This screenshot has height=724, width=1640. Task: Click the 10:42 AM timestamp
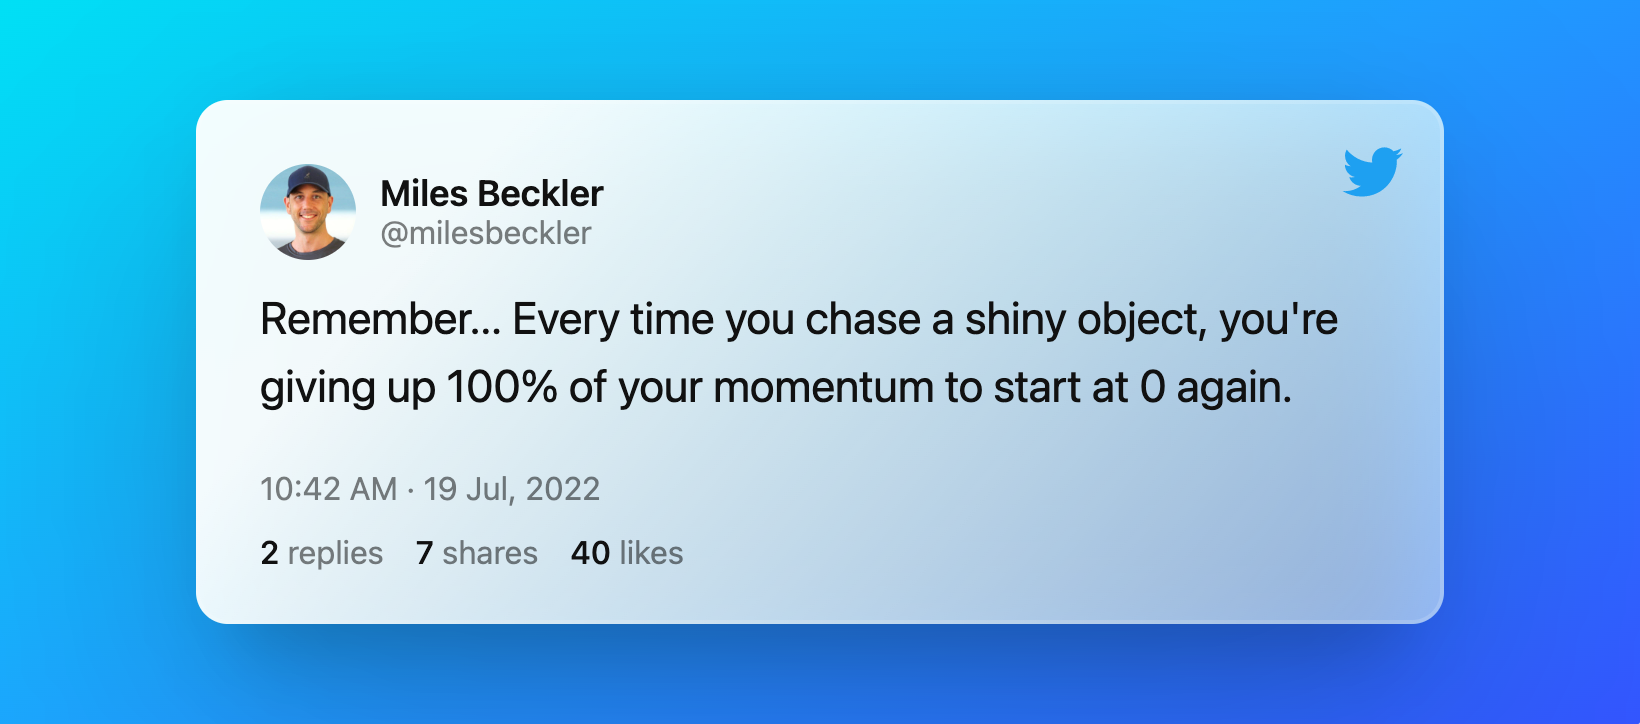click(329, 489)
